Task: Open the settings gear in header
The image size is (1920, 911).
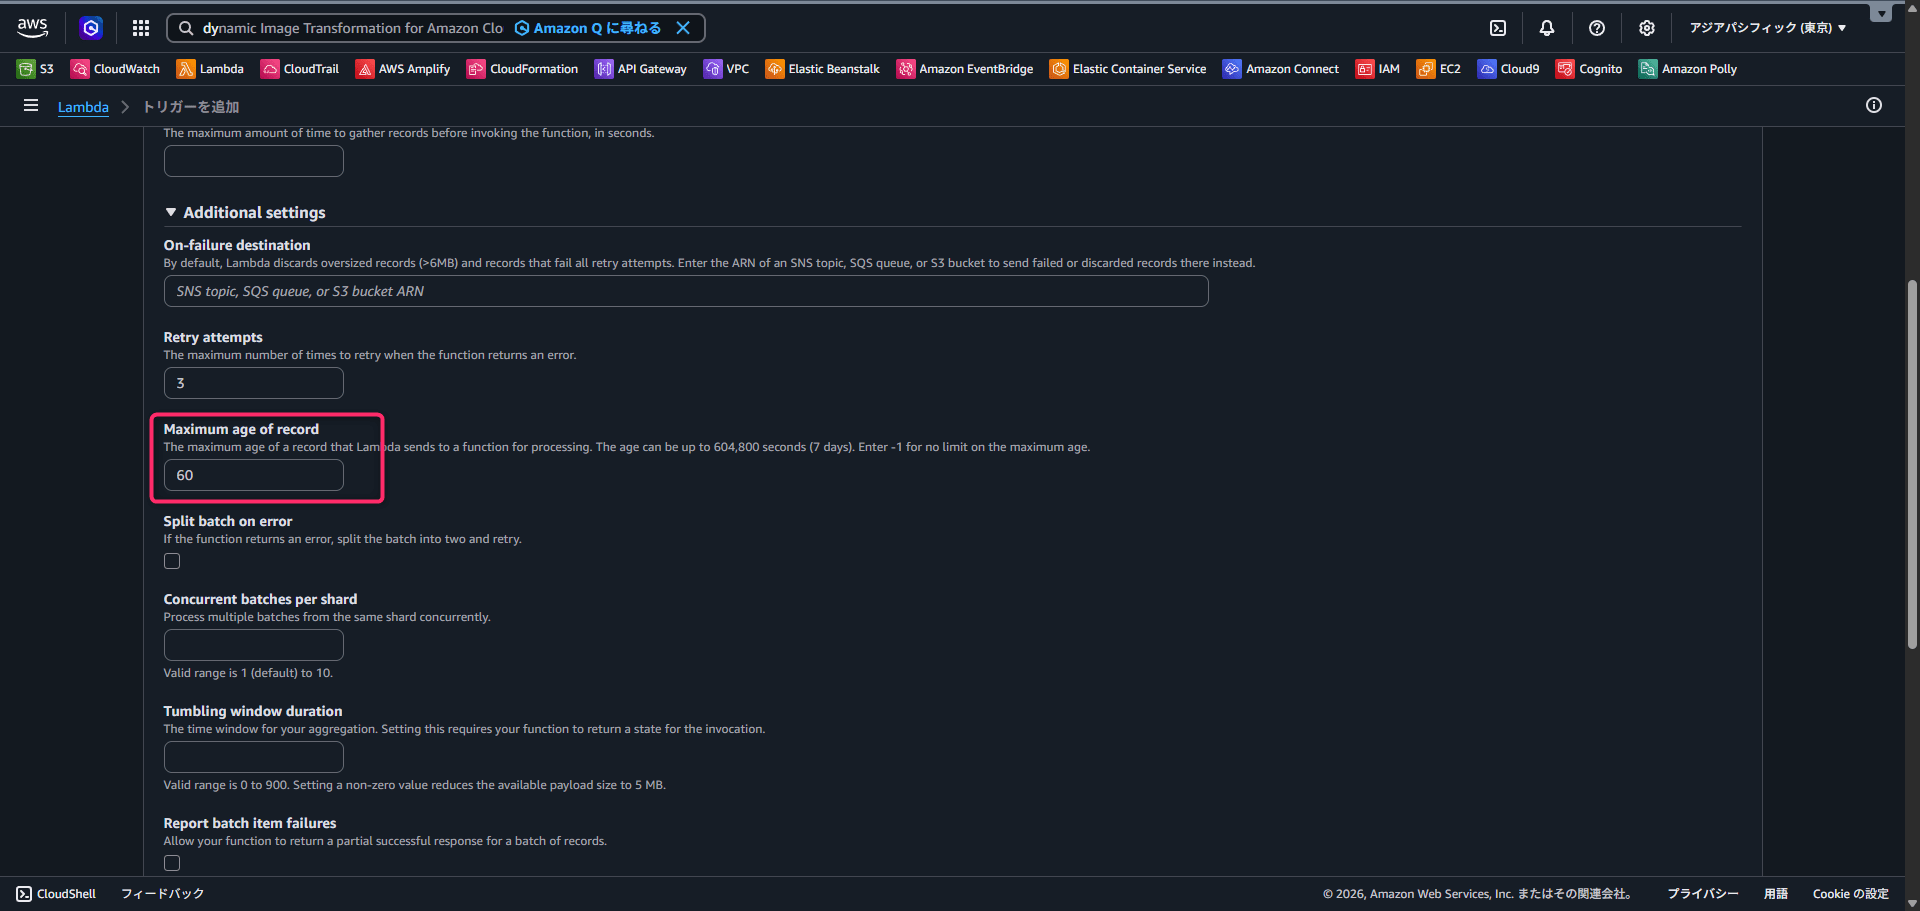Action: pyautogui.click(x=1647, y=28)
